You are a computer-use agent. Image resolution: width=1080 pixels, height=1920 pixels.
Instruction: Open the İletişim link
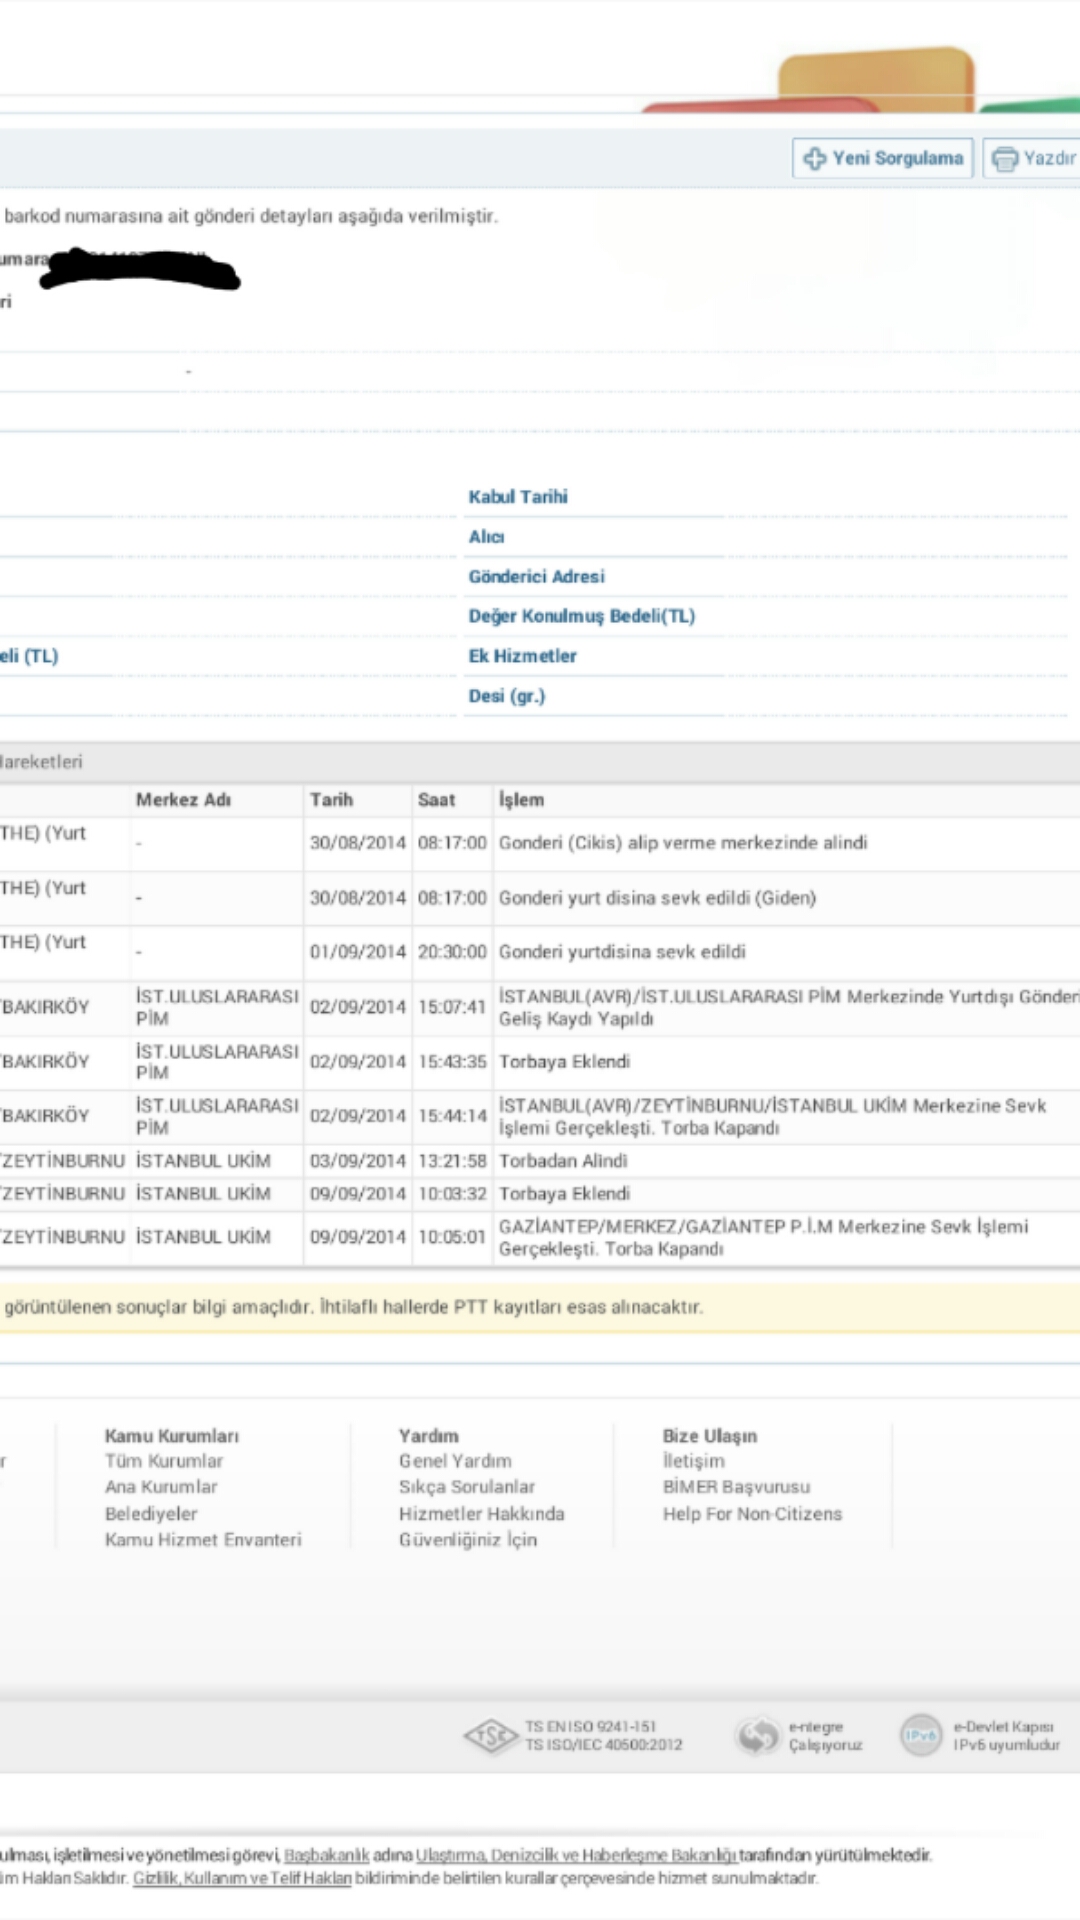pyautogui.click(x=693, y=1461)
